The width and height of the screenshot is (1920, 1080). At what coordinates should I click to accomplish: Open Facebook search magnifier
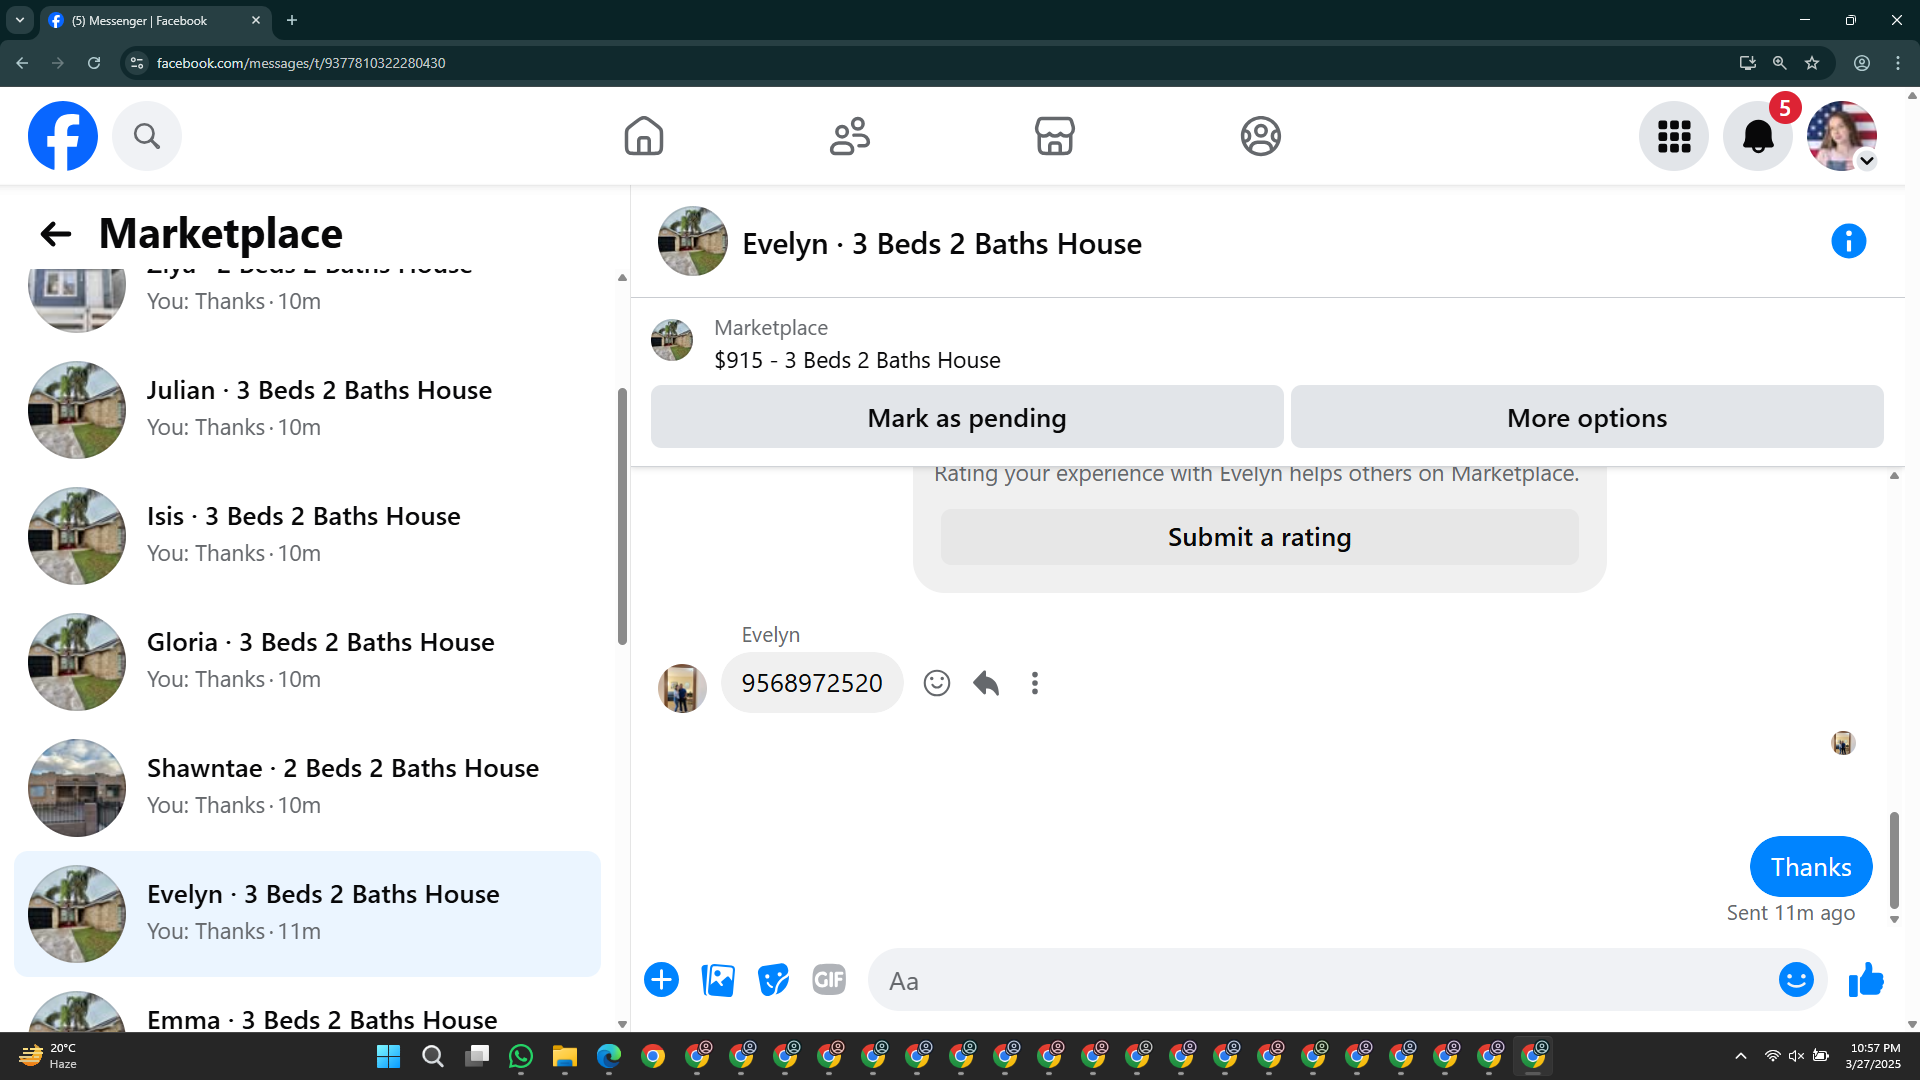pos(147,136)
